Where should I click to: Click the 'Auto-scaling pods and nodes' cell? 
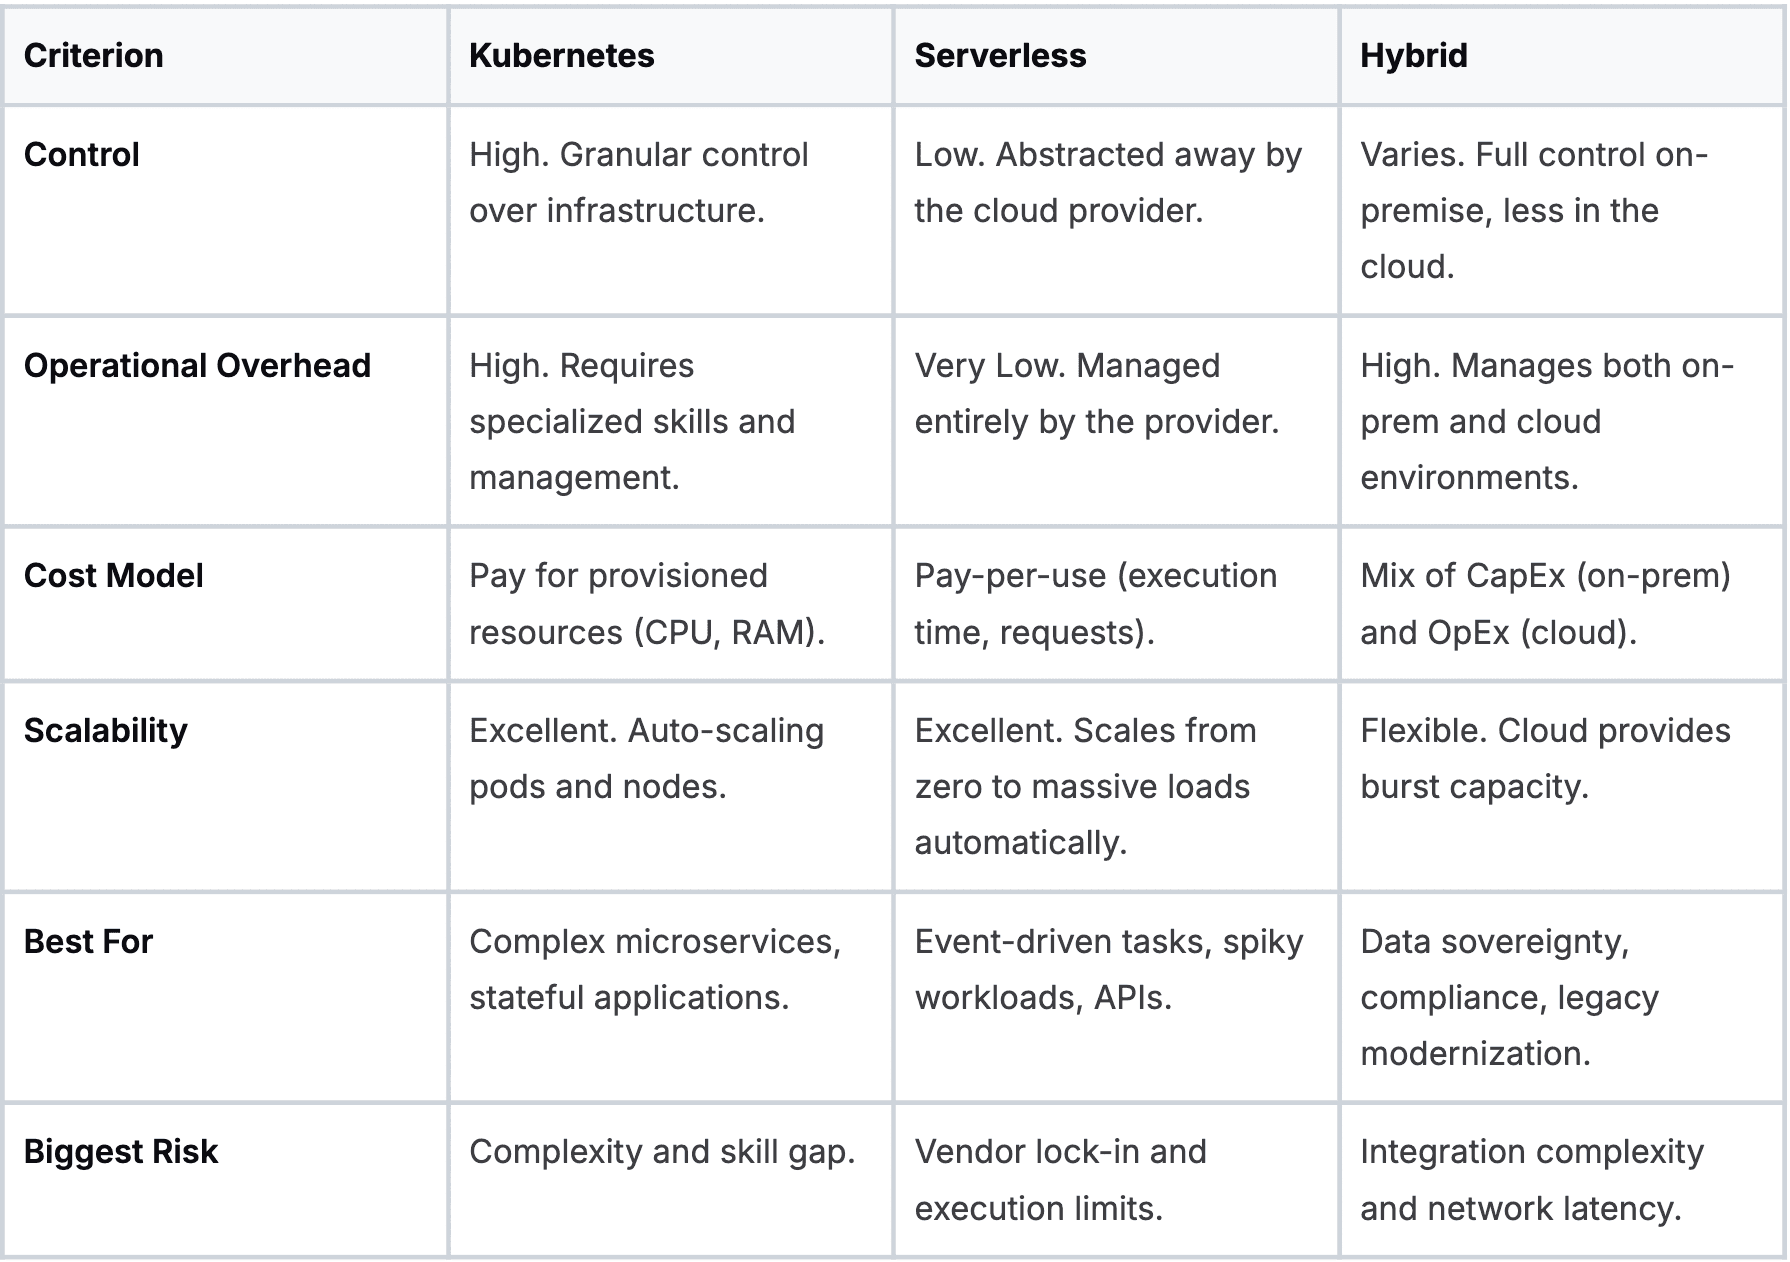click(646, 759)
